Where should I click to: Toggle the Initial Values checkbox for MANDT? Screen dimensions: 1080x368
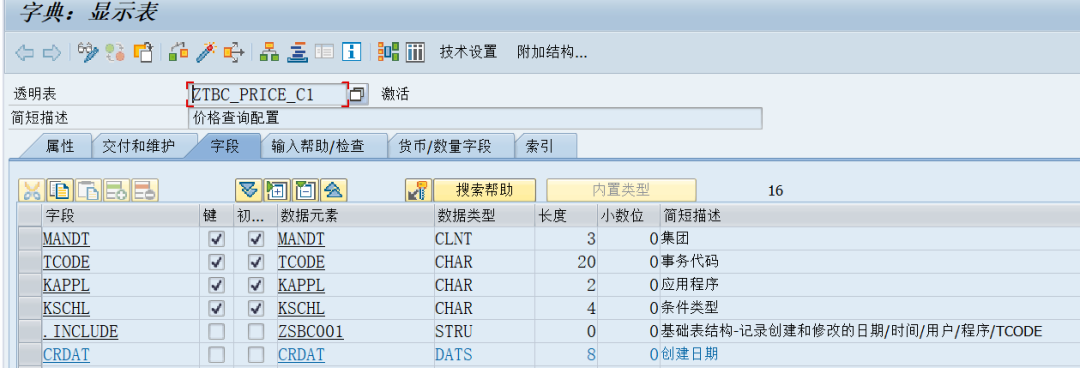[256, 239]
